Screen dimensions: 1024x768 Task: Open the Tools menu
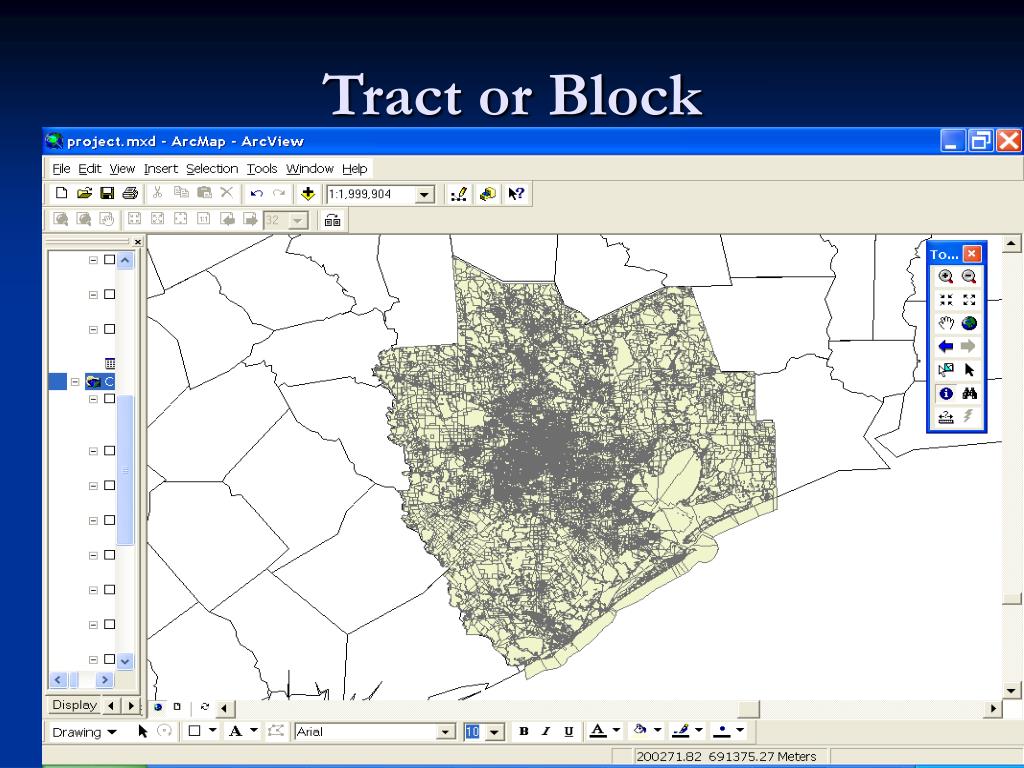262,168
